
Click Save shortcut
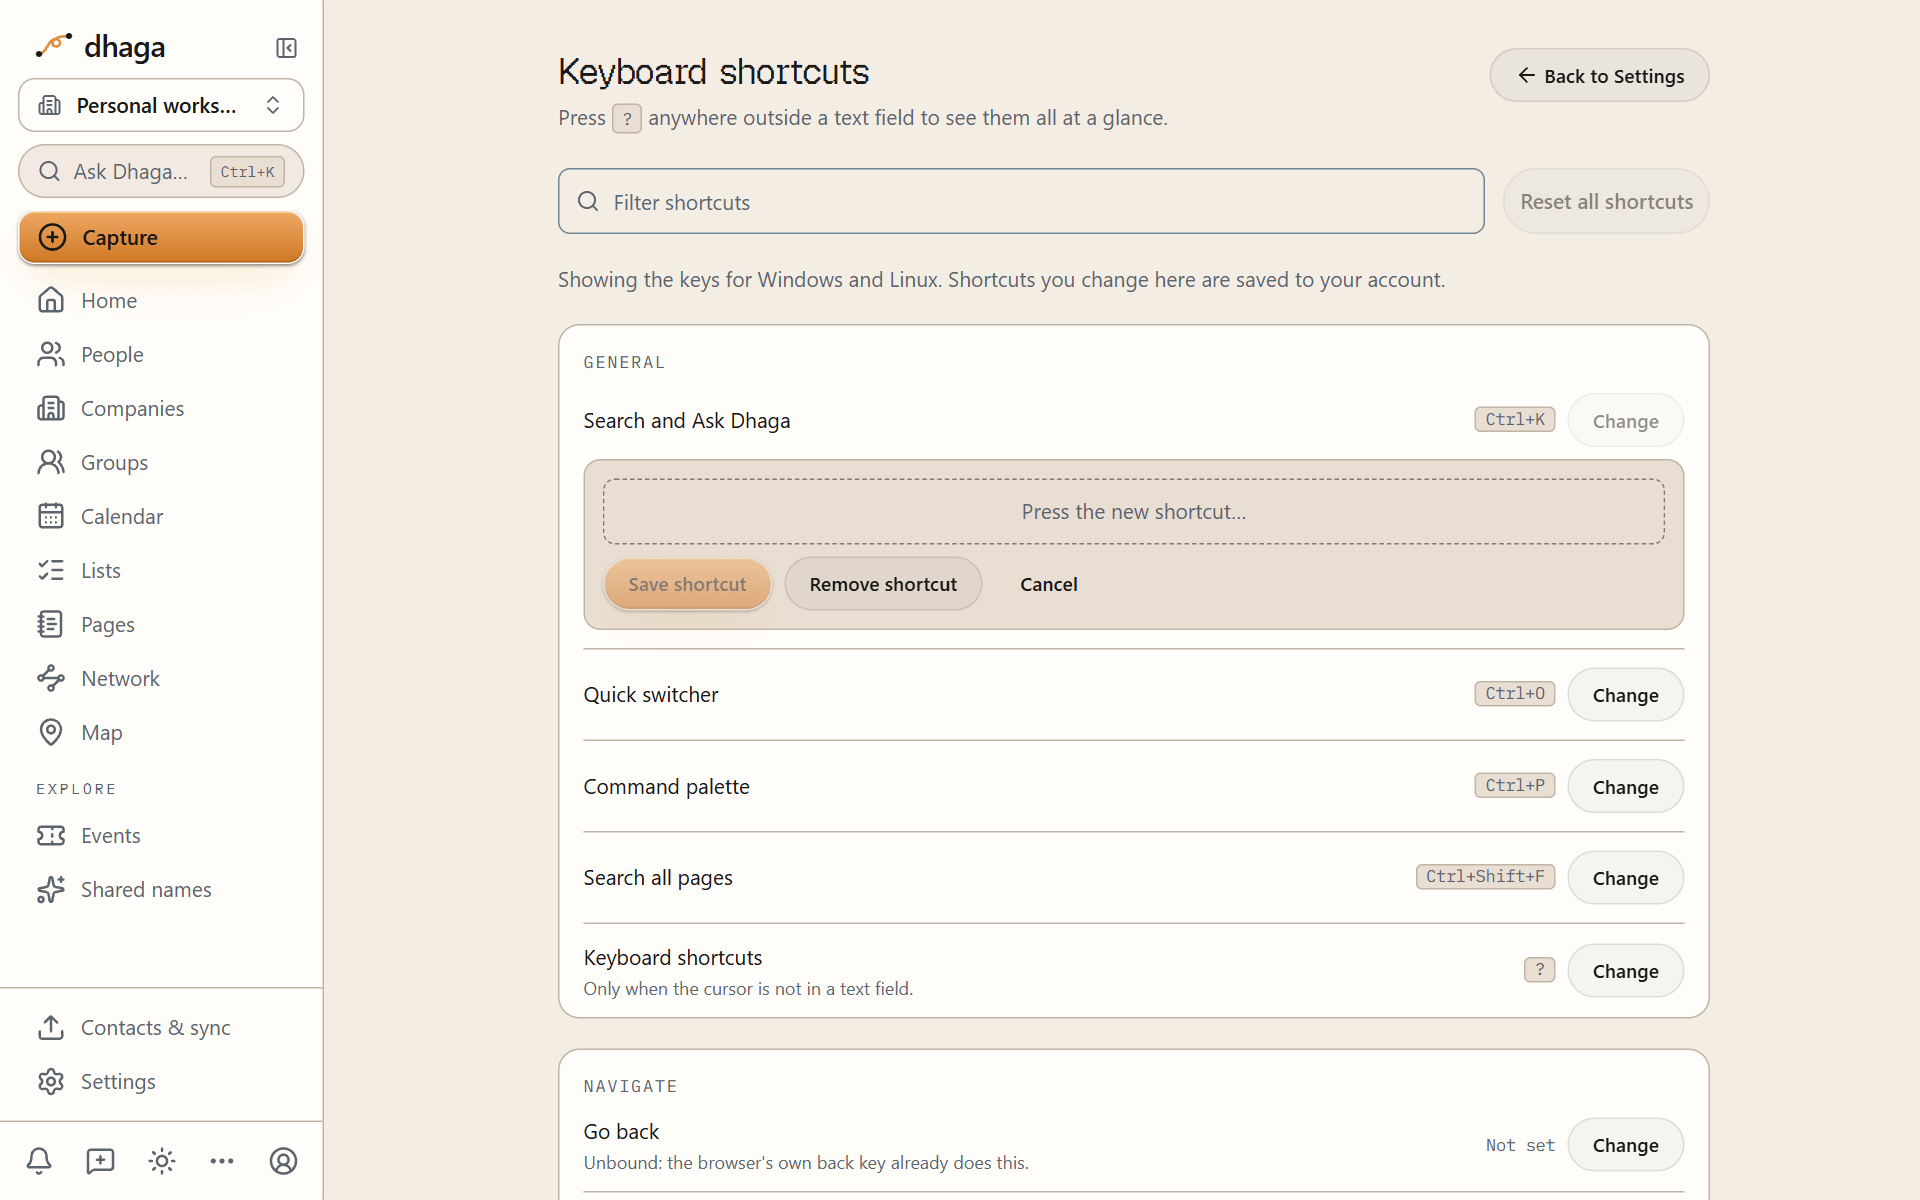[687, 584]
